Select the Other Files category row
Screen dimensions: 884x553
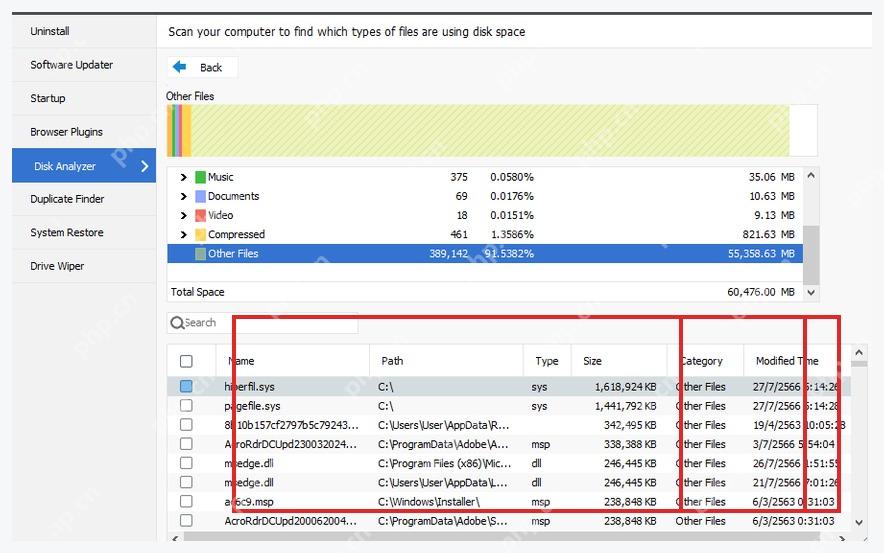point(485,254)
